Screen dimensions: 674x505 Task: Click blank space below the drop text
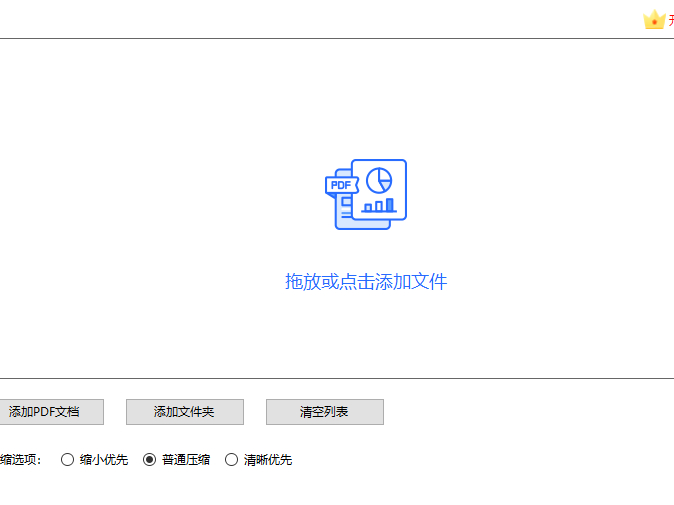pyautogui.click(x=366, y=335)
